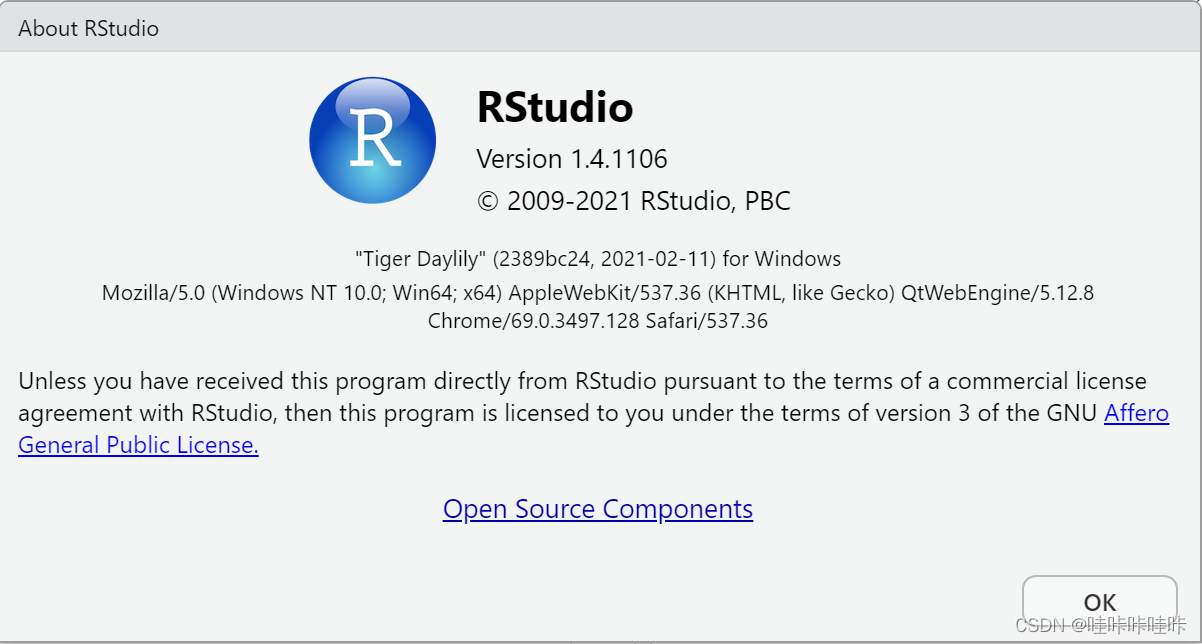The width and height of the screenshot is (1202, 644).
Task: Click the About RStudio title bar text
Action: coord(88,28)
